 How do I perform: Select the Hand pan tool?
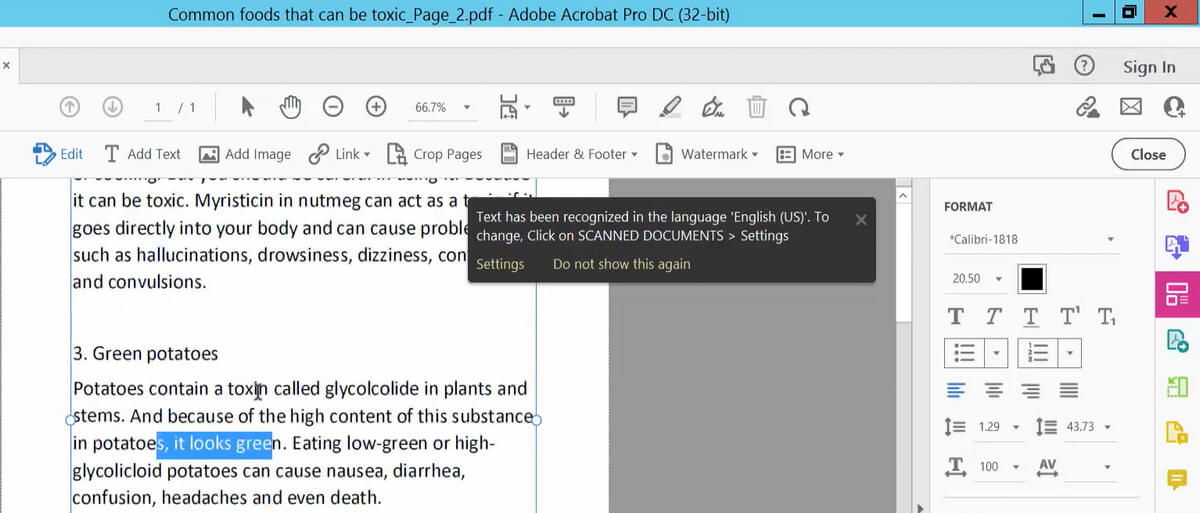point(290,106)
